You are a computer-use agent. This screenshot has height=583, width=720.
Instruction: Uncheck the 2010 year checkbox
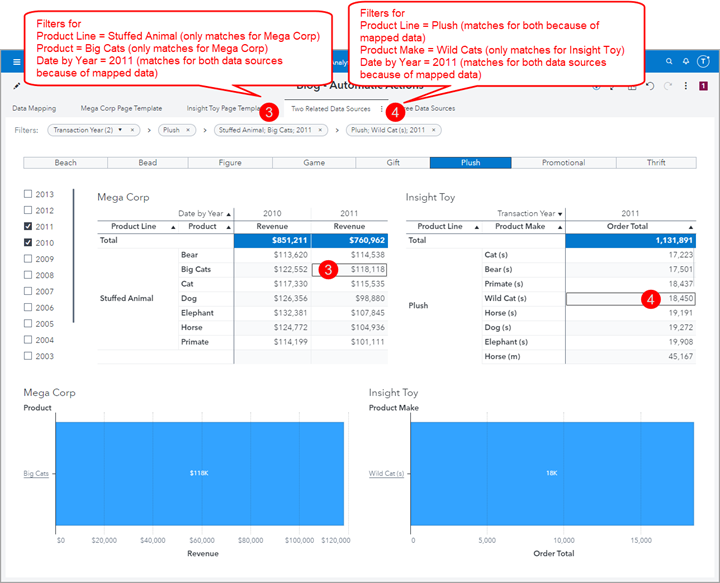[28, 242]
